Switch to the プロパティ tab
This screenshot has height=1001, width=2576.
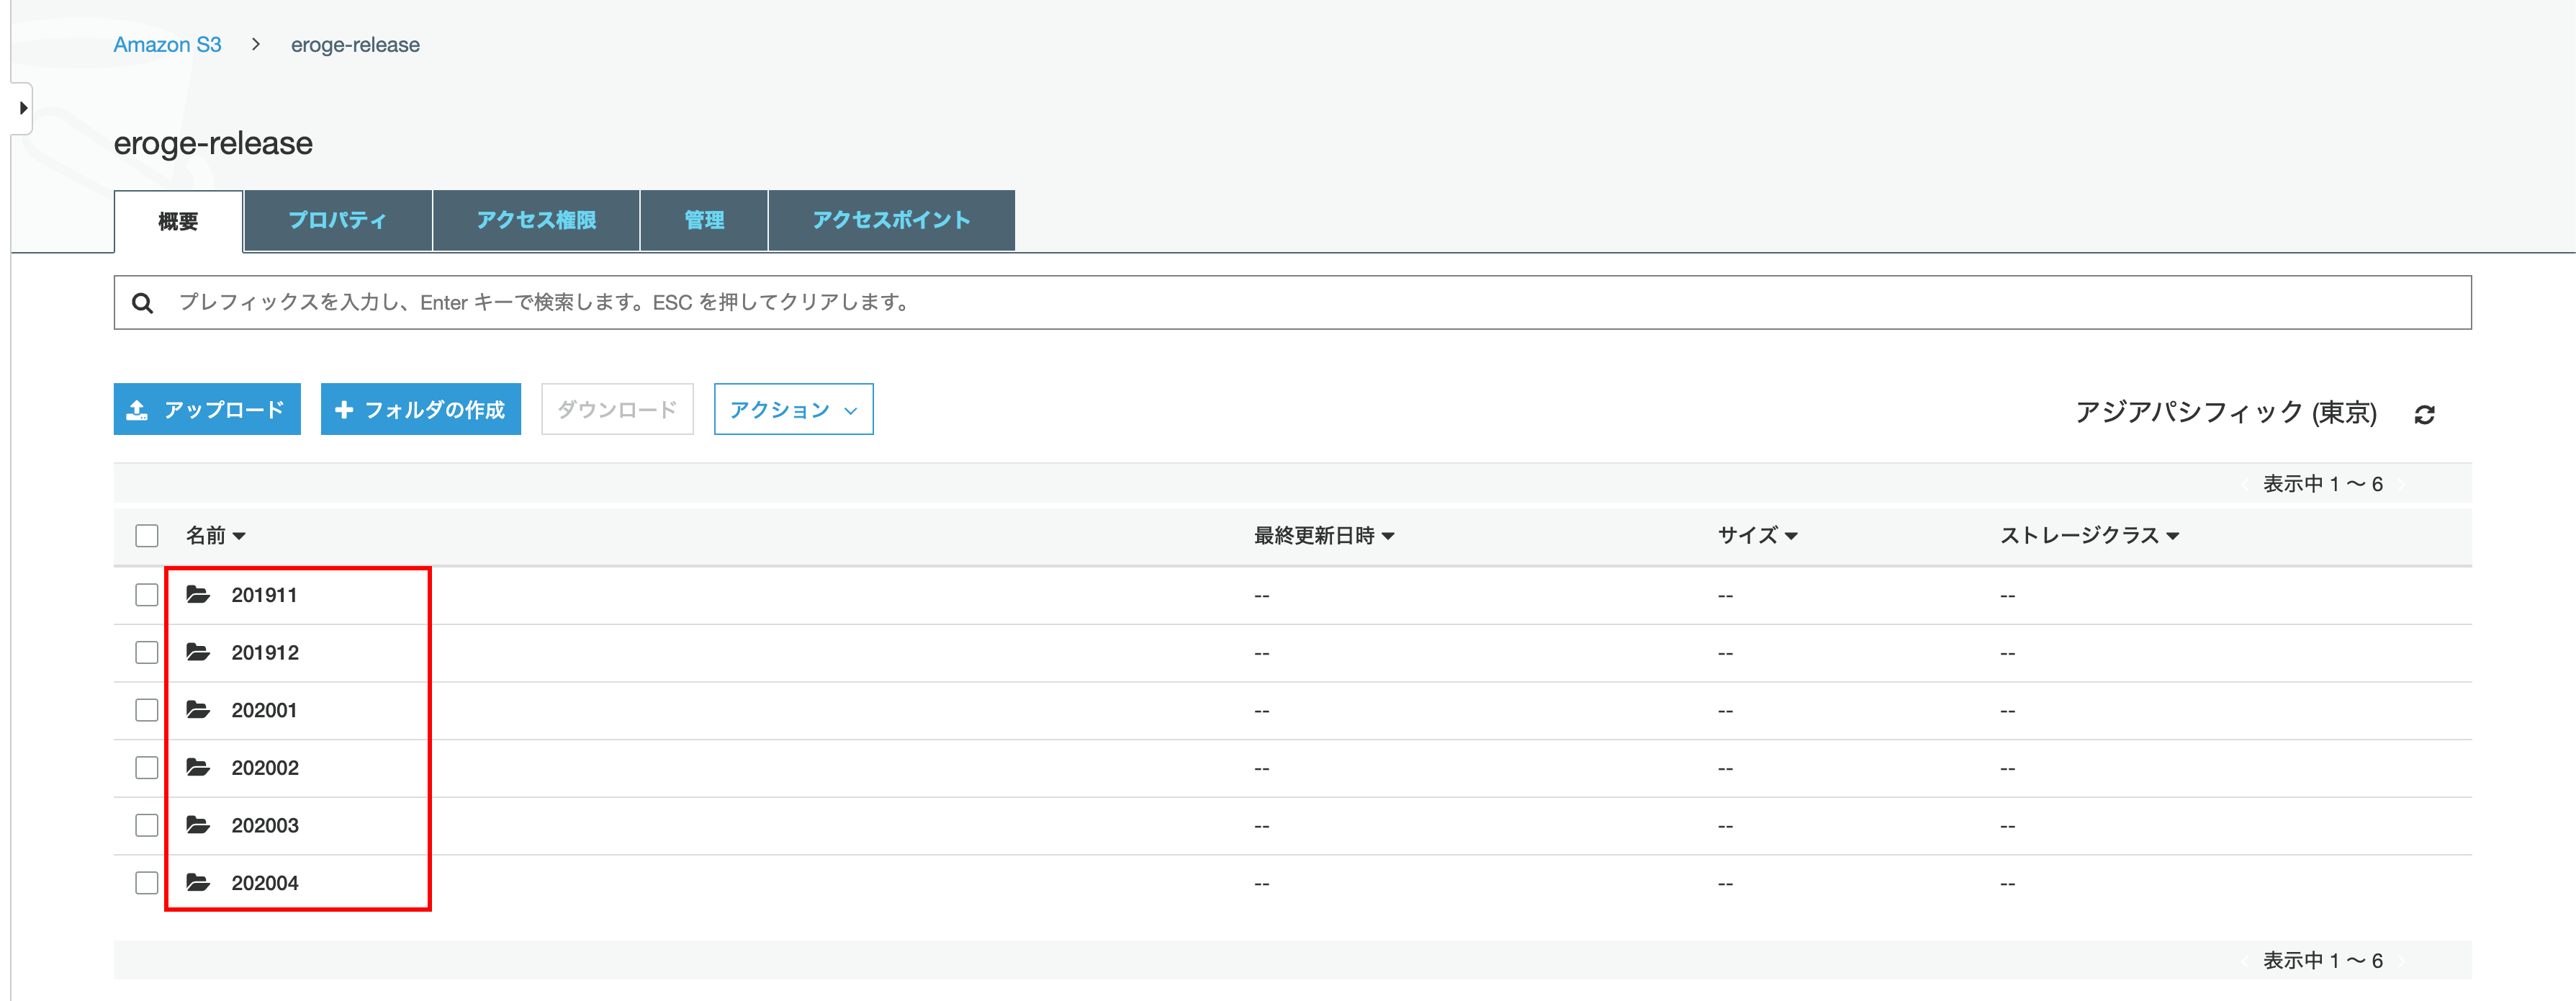[x=338, y=221]
